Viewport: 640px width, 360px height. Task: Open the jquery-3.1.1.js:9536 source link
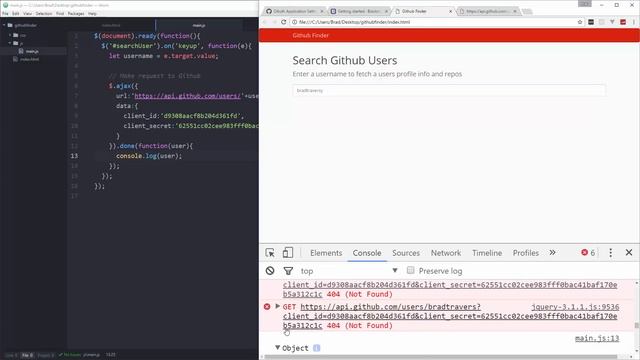[575, 307]
